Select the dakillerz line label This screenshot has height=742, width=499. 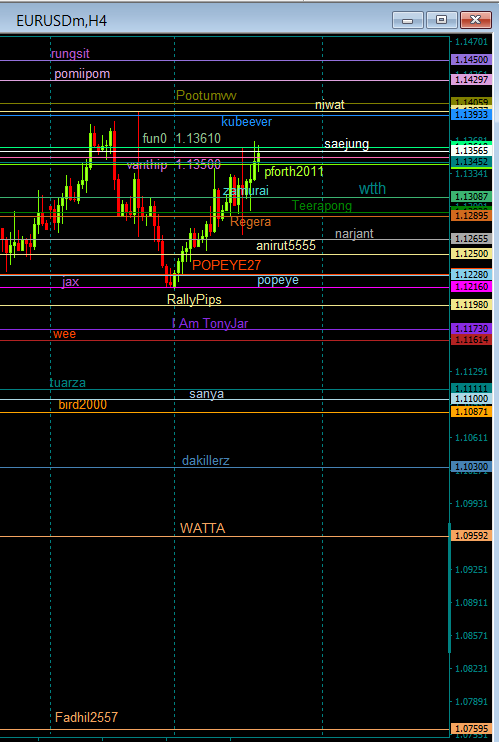205,460
